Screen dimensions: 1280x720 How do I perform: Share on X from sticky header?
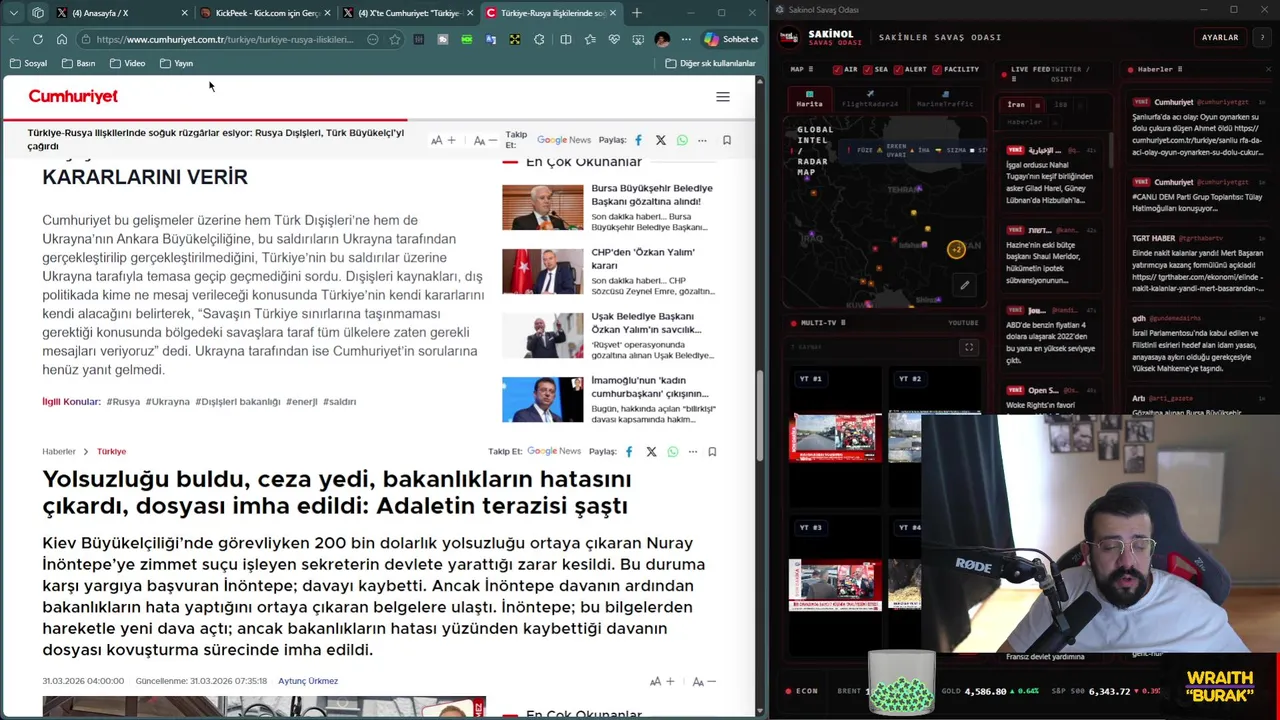coord(660,140)
